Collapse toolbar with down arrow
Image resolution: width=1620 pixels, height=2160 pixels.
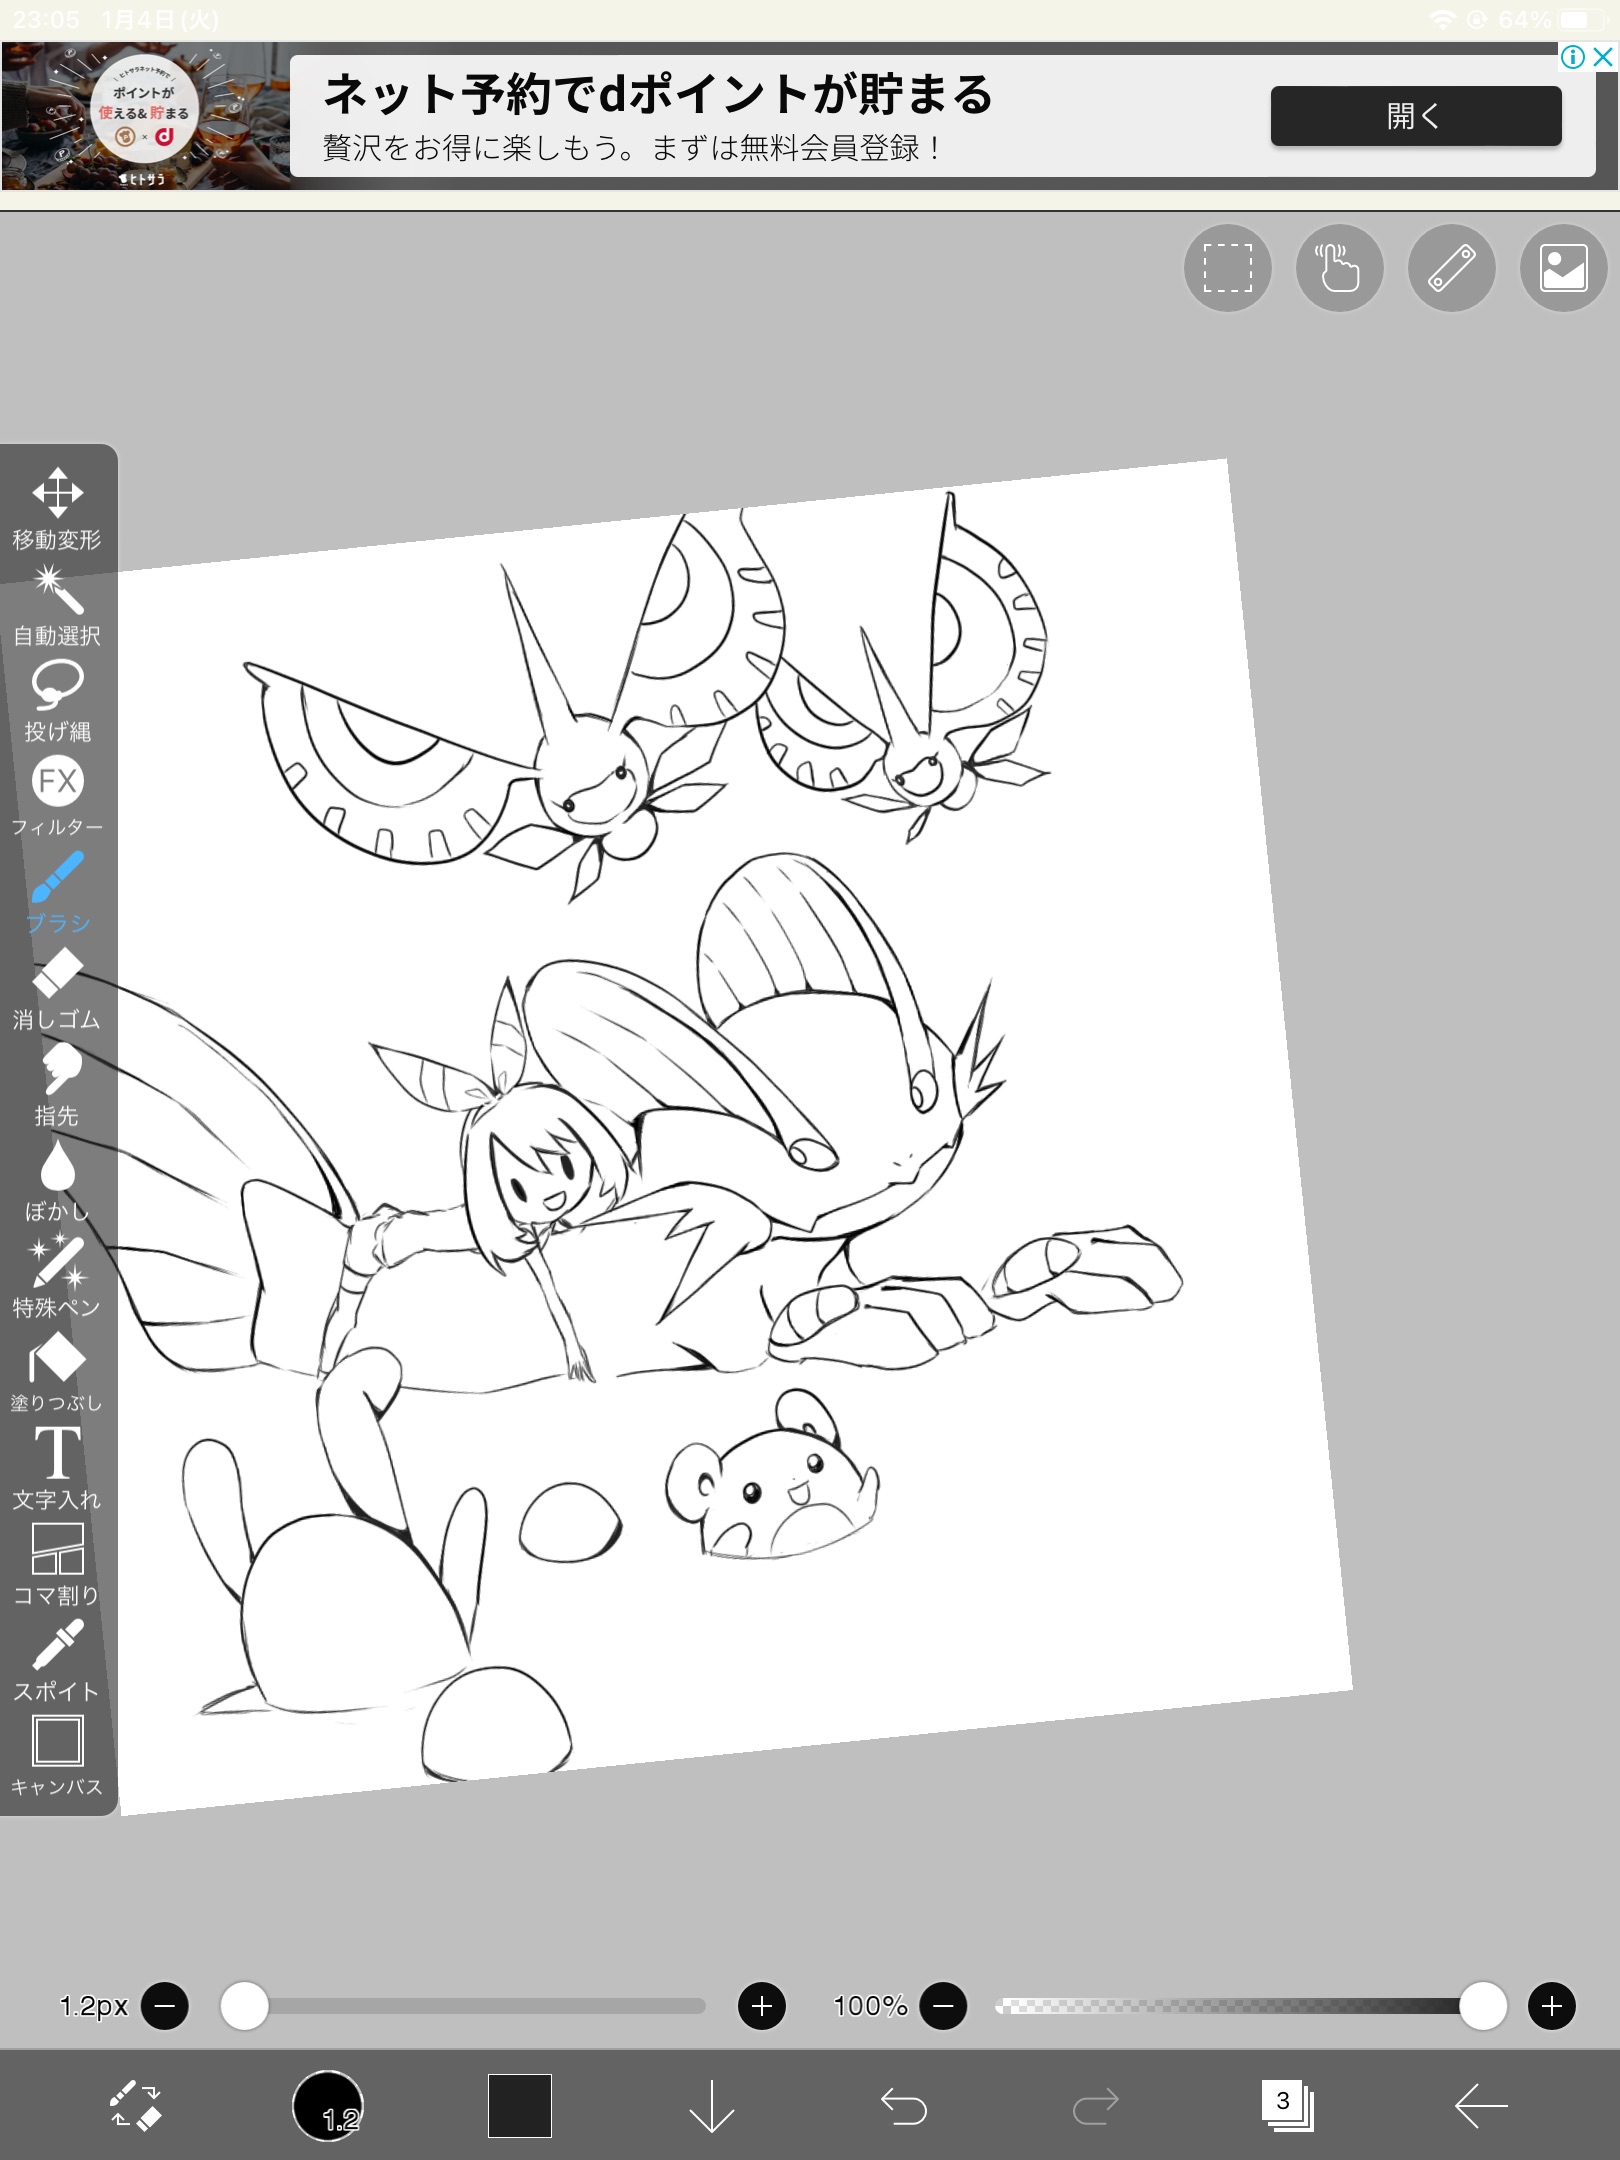(711, 2106)
